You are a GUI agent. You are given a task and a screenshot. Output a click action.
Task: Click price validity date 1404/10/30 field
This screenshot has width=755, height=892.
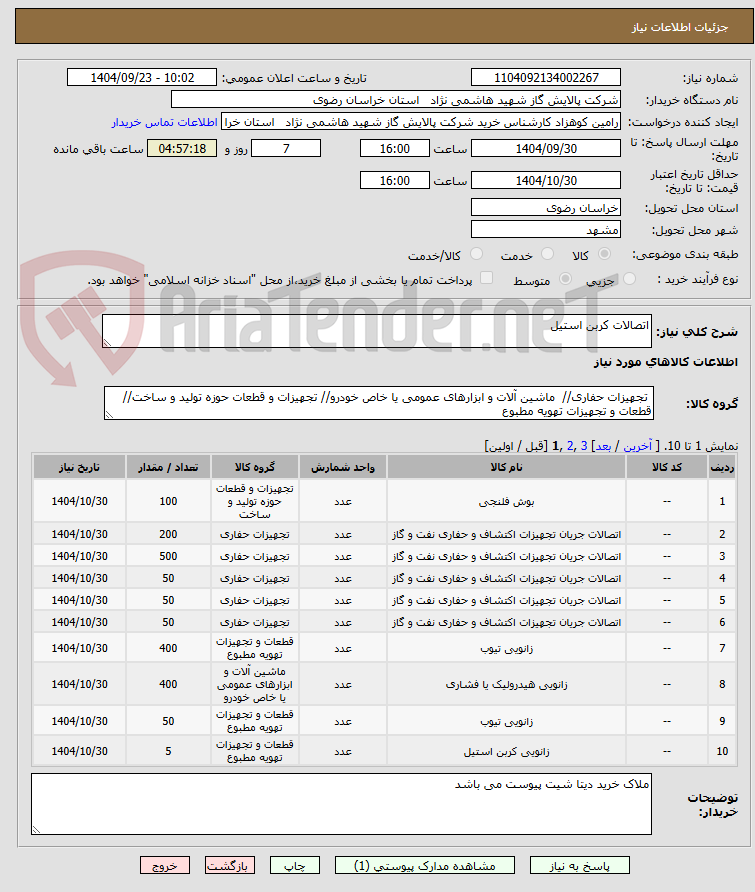tap(546, 180)
